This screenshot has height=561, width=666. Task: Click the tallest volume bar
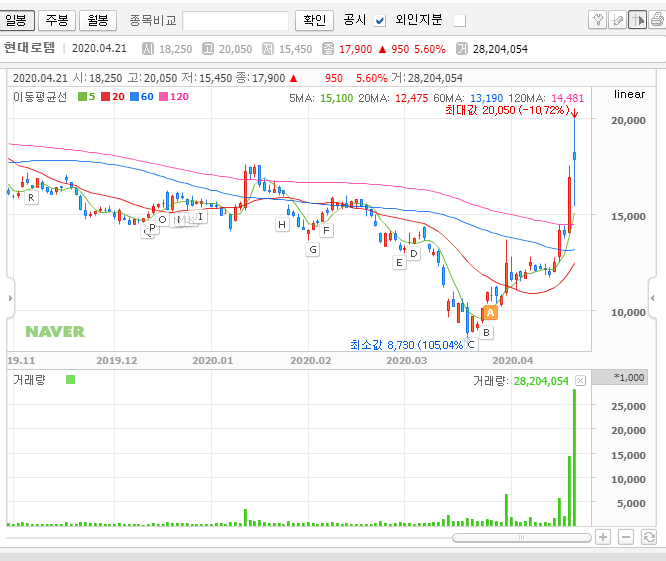(575, 457)
